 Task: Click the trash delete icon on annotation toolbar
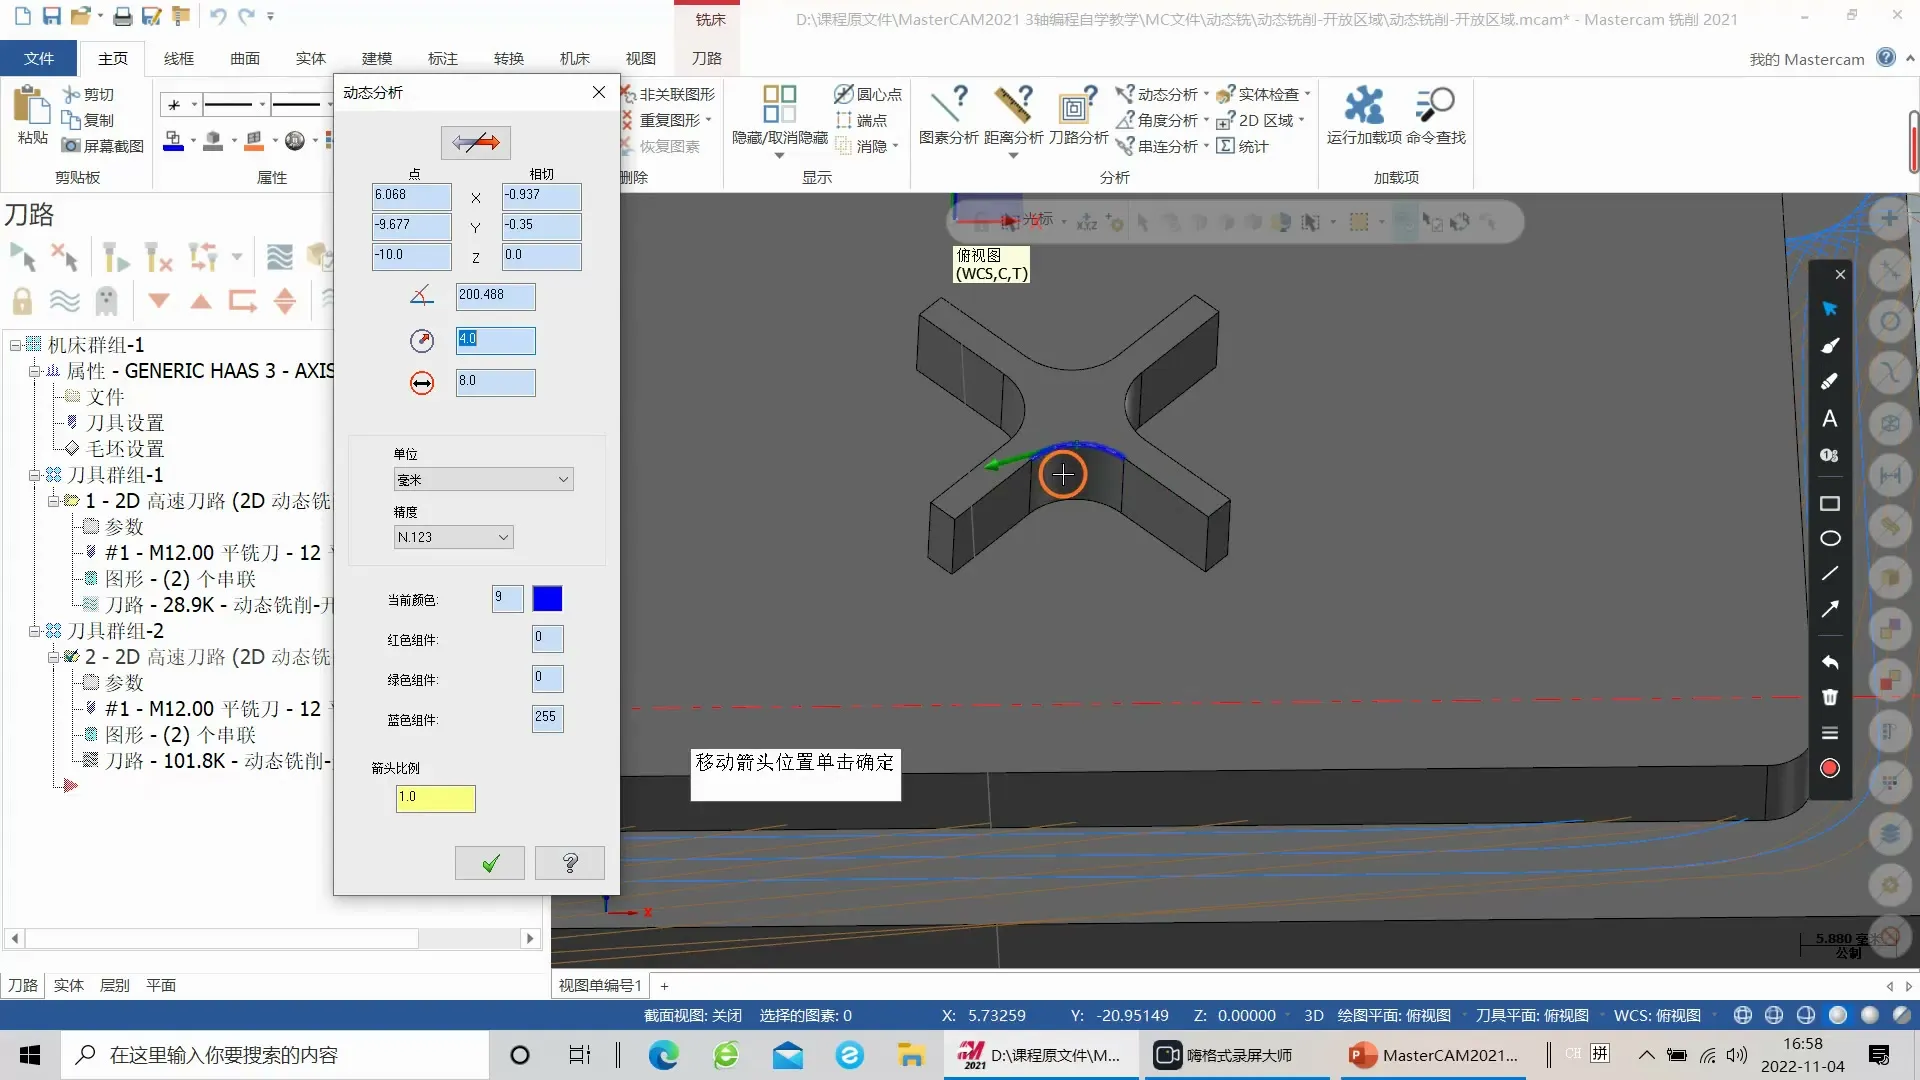(x=1829, y=697)
